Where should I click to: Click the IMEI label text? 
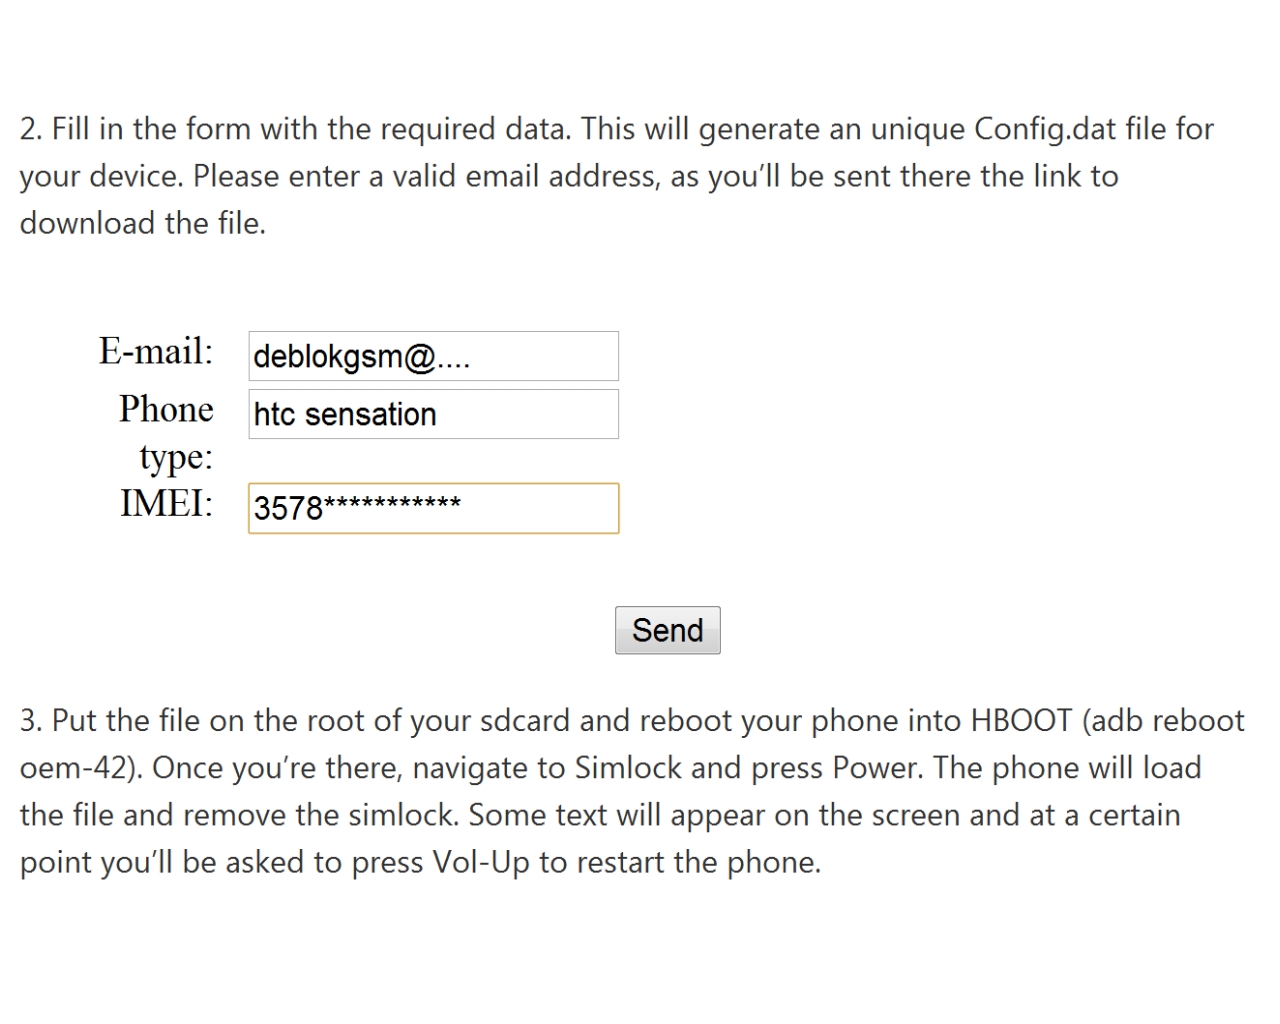point(167,503)
